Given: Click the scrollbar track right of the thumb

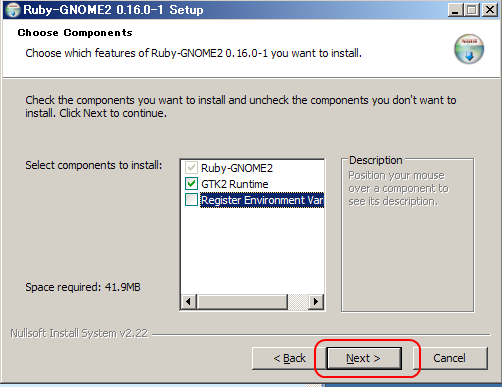Looking at the screenshot, I should tap(298, 302).
